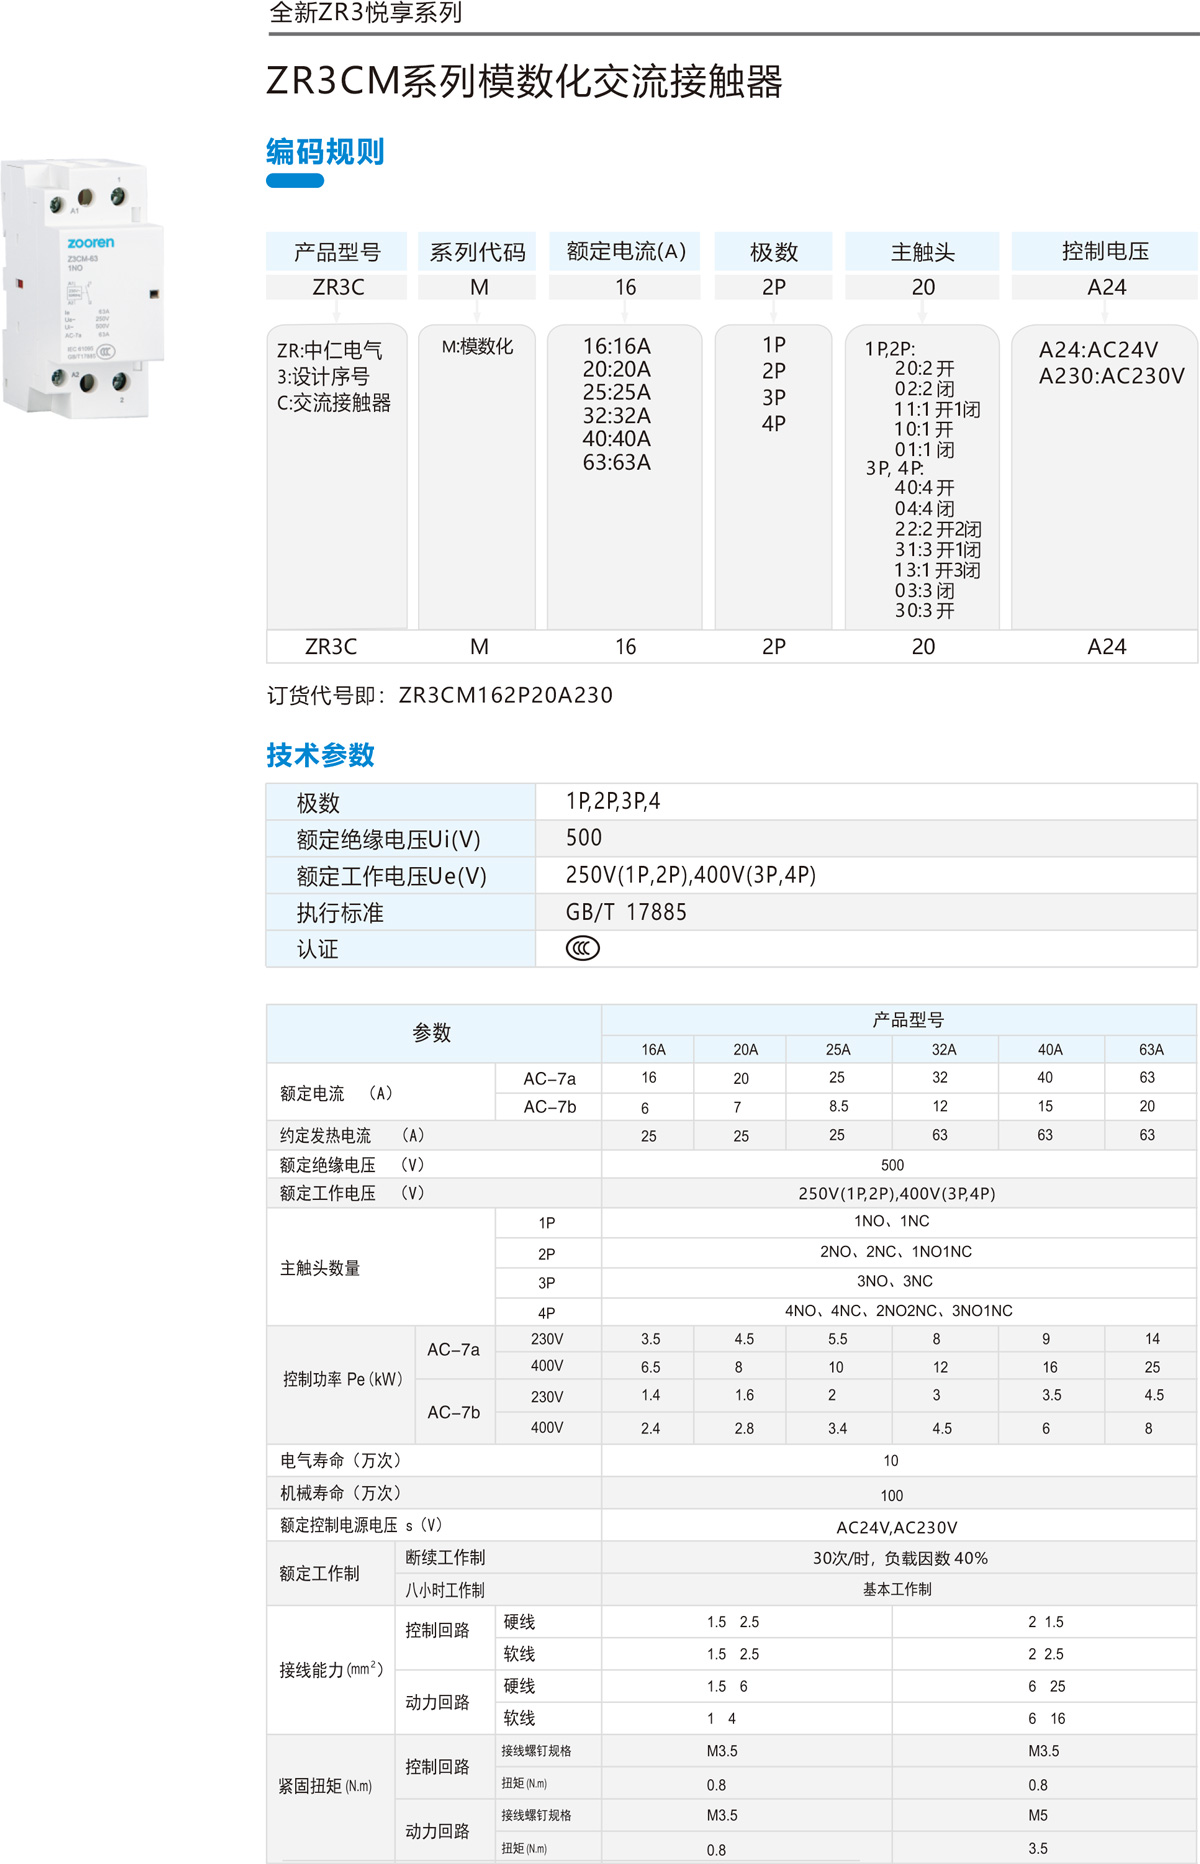Select the 32A model column header

[944, 1049]
